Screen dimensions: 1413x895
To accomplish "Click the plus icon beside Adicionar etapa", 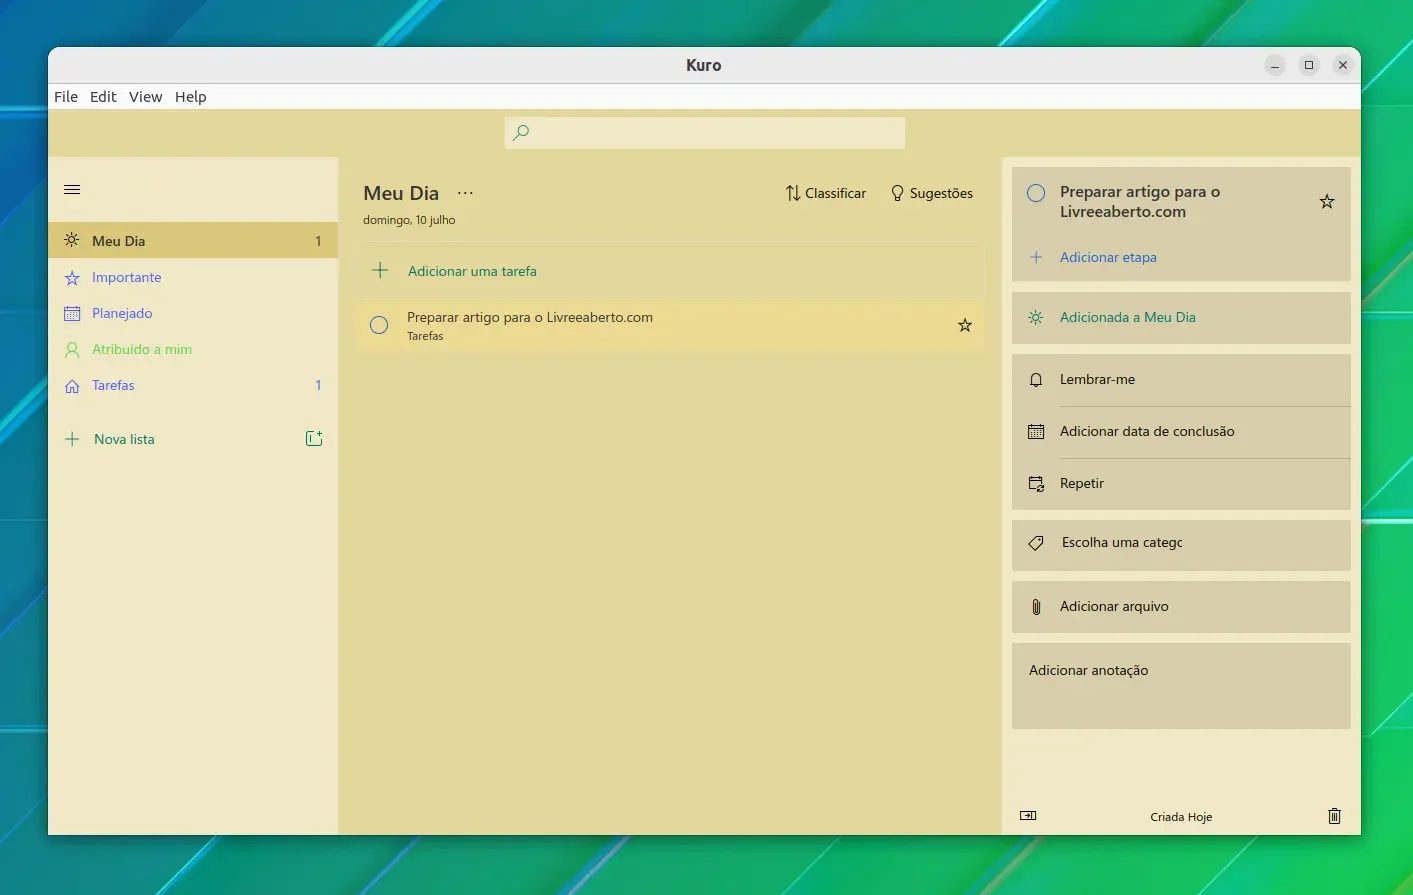I will (x=1036, y=257).
